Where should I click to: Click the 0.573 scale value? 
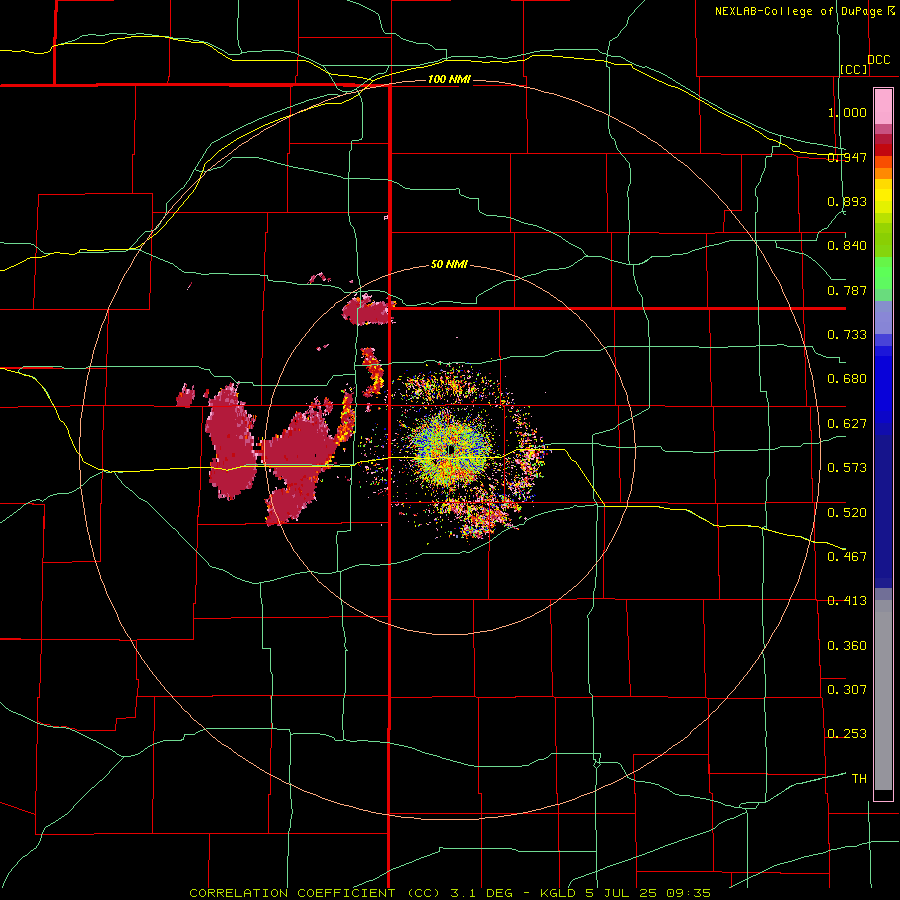pos(847,468)
